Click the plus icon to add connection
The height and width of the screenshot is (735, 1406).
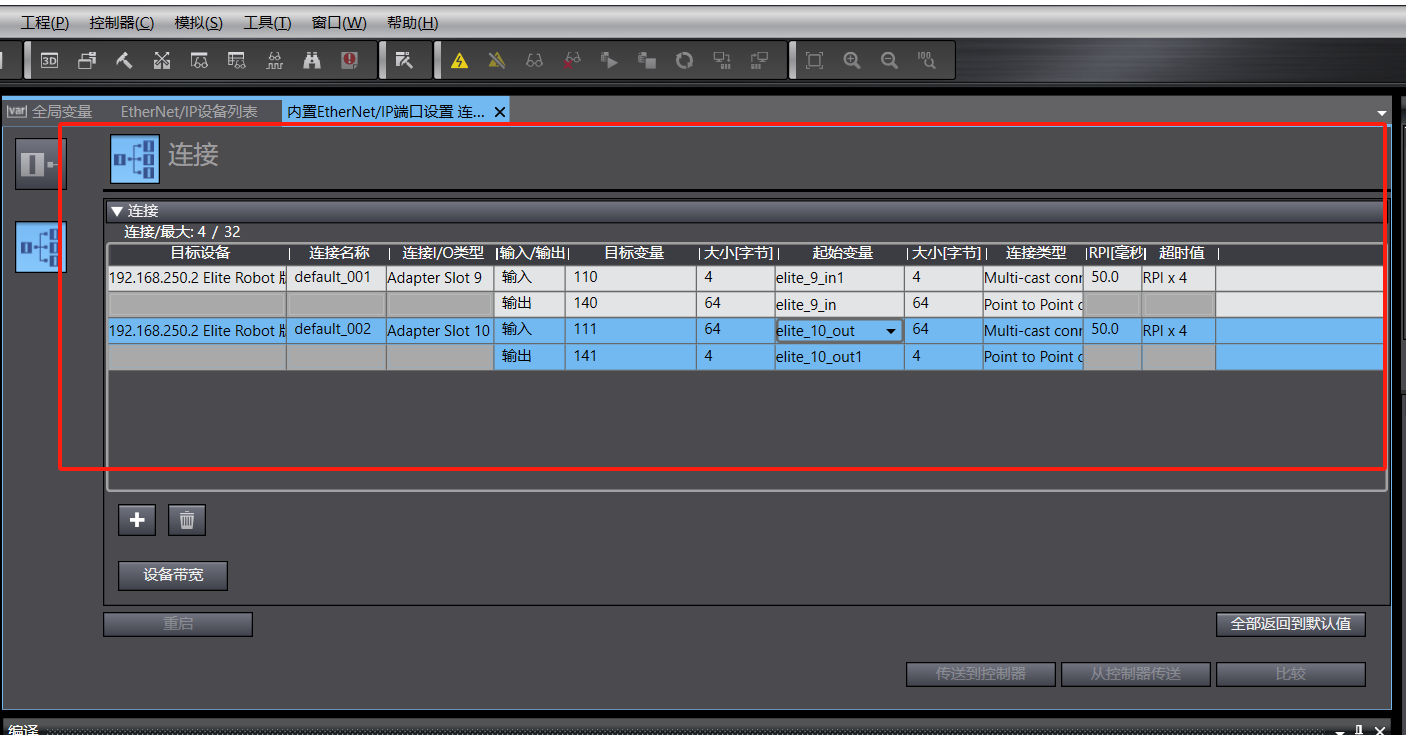point(137,520)
